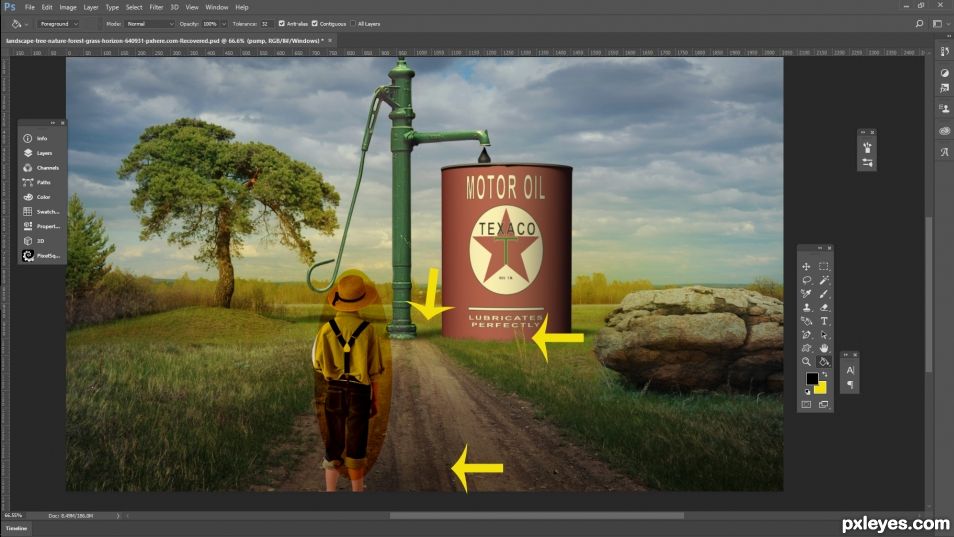Select the Lasso tool
This screenshot has height=537, width=954.
pyautogui.click(x=806, y=280)
